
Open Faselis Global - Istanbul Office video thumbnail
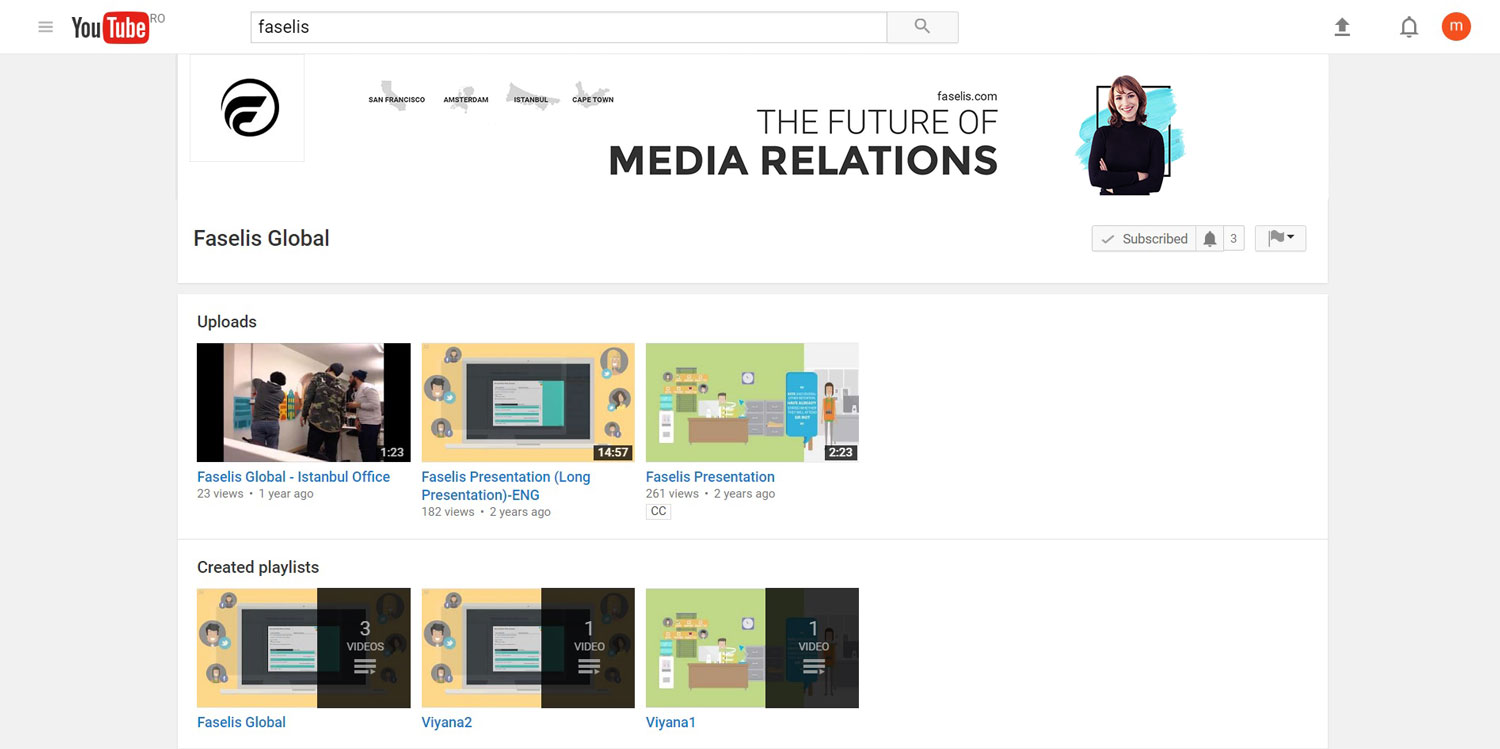click(304, 402)
